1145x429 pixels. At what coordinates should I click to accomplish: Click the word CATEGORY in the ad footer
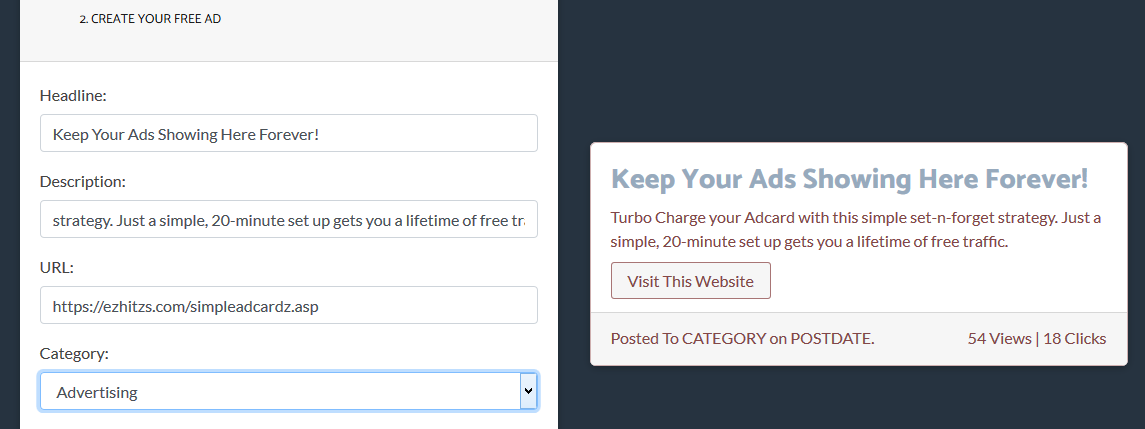pos(724,339)
